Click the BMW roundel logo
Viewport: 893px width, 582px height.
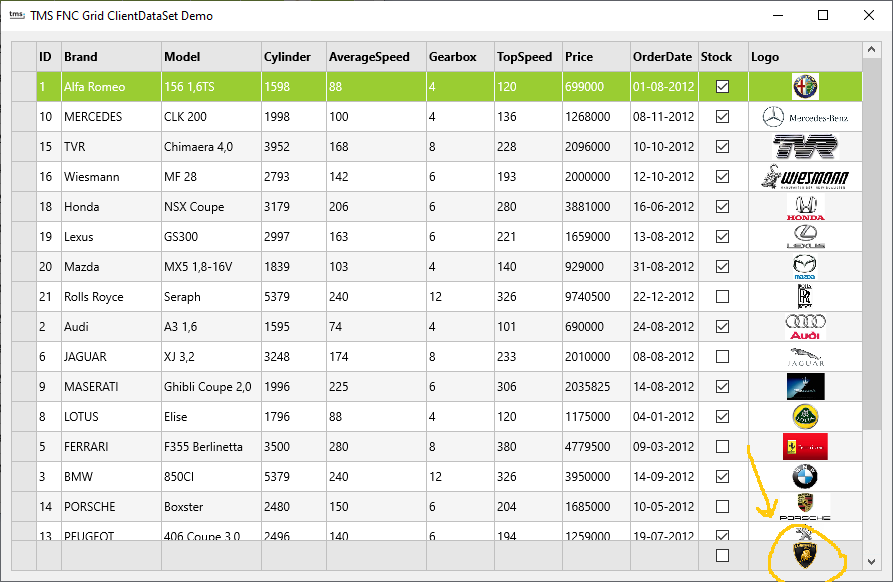(x=805, y=477)
